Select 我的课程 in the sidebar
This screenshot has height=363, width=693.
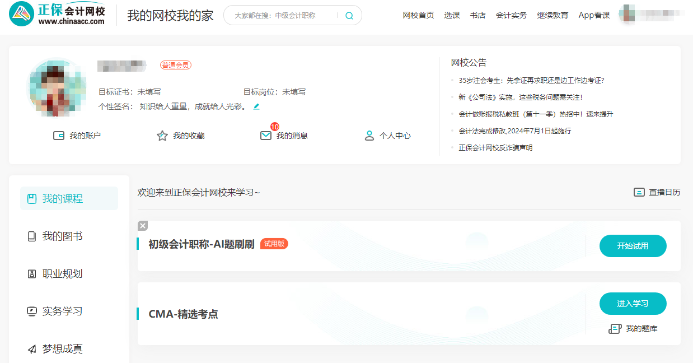69,199
